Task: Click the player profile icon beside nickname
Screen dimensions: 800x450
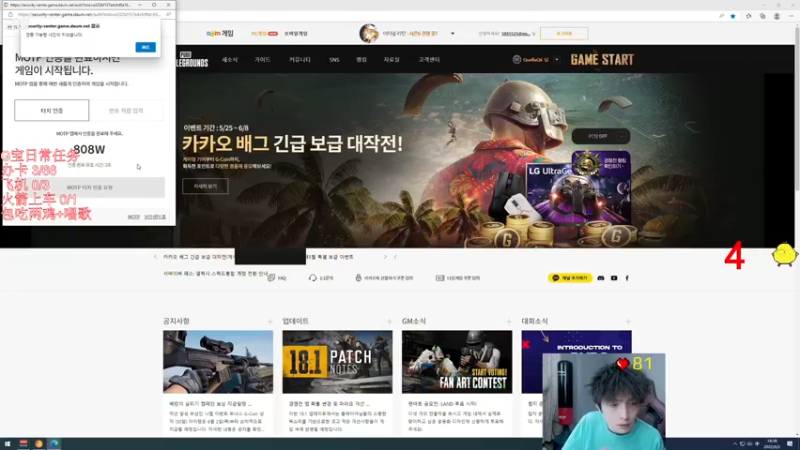Action: [516, 60]
